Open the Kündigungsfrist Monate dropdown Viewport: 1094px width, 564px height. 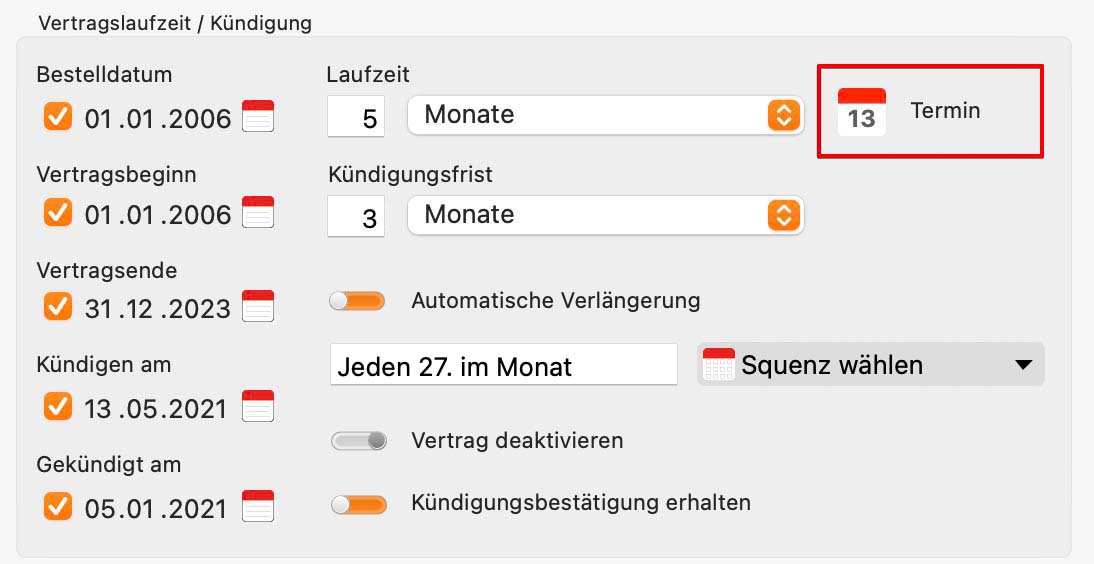(x=606, y=215)
